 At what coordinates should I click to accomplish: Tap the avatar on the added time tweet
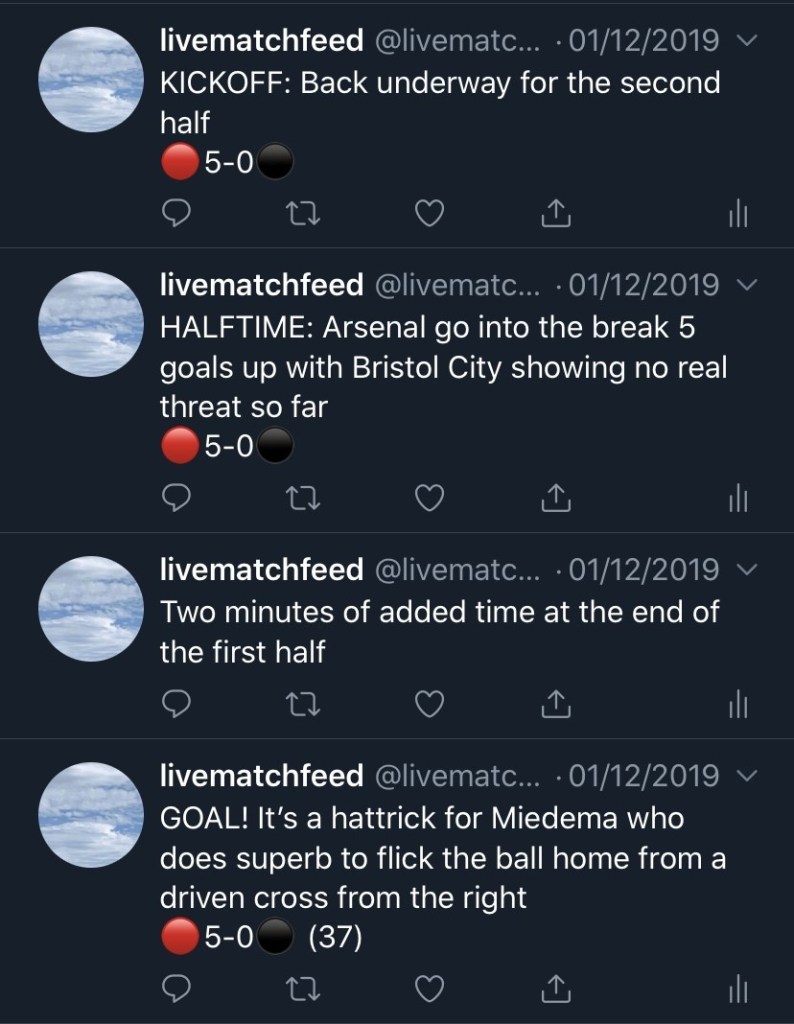coord(90,608)
